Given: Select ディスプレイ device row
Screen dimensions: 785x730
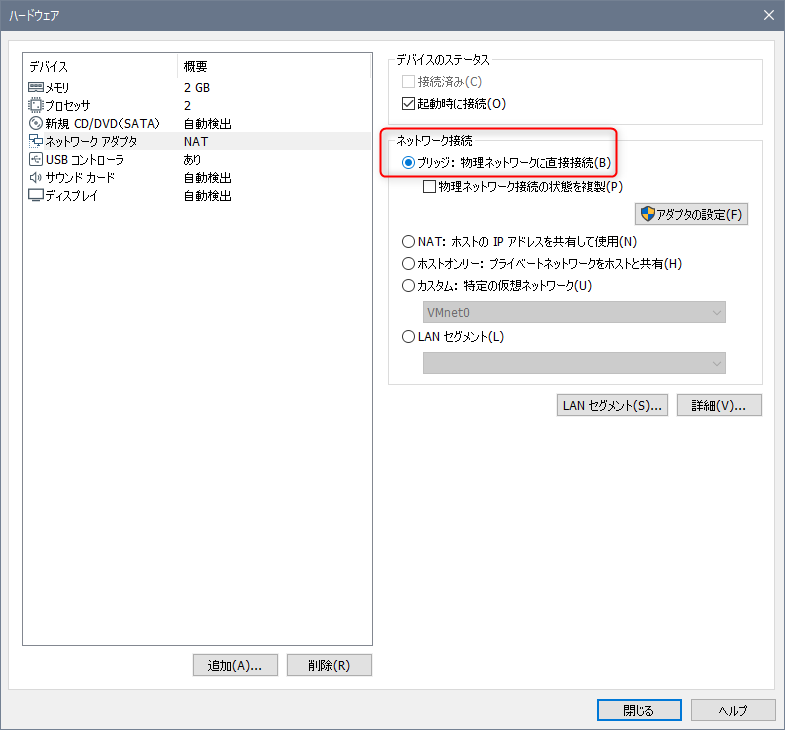Looking at the screenshot, I should click(x=198, y=195).
